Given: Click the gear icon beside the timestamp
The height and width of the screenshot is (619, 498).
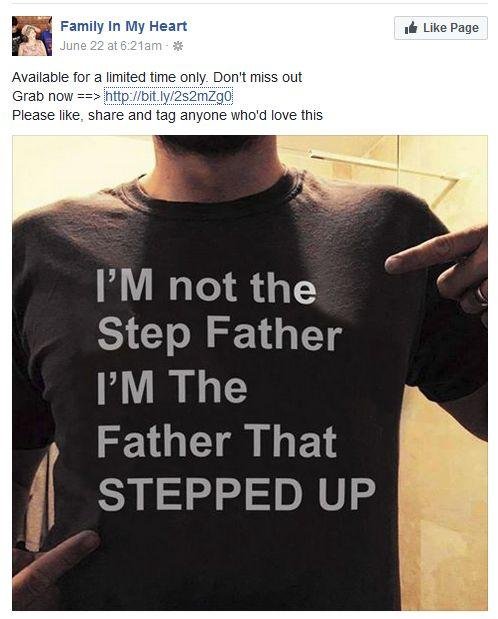Looking at the screenshot, I should (x=178, y=46).
